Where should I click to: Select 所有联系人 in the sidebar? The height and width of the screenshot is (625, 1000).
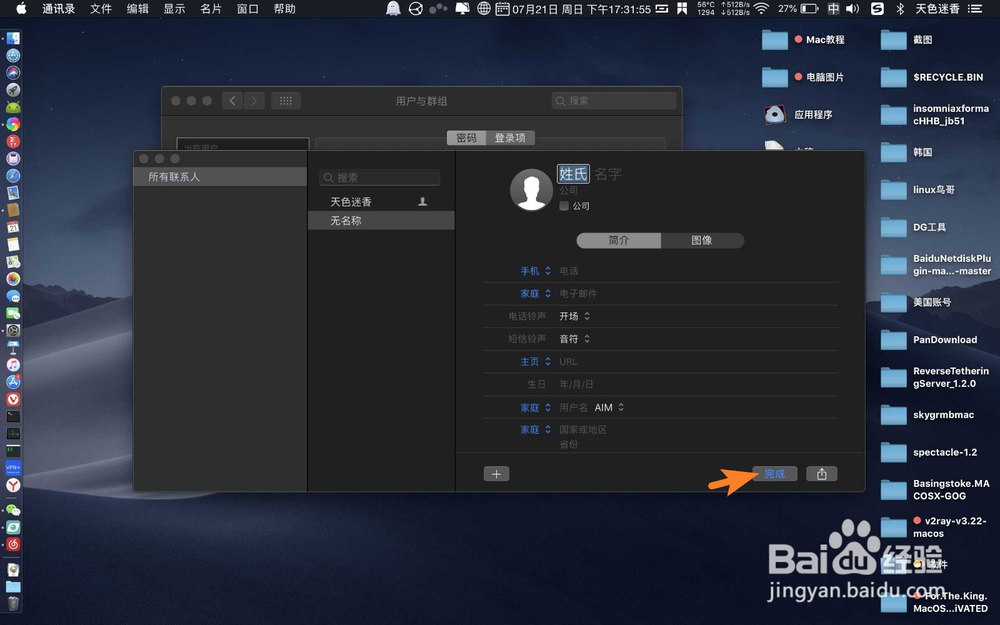point(220,177)
